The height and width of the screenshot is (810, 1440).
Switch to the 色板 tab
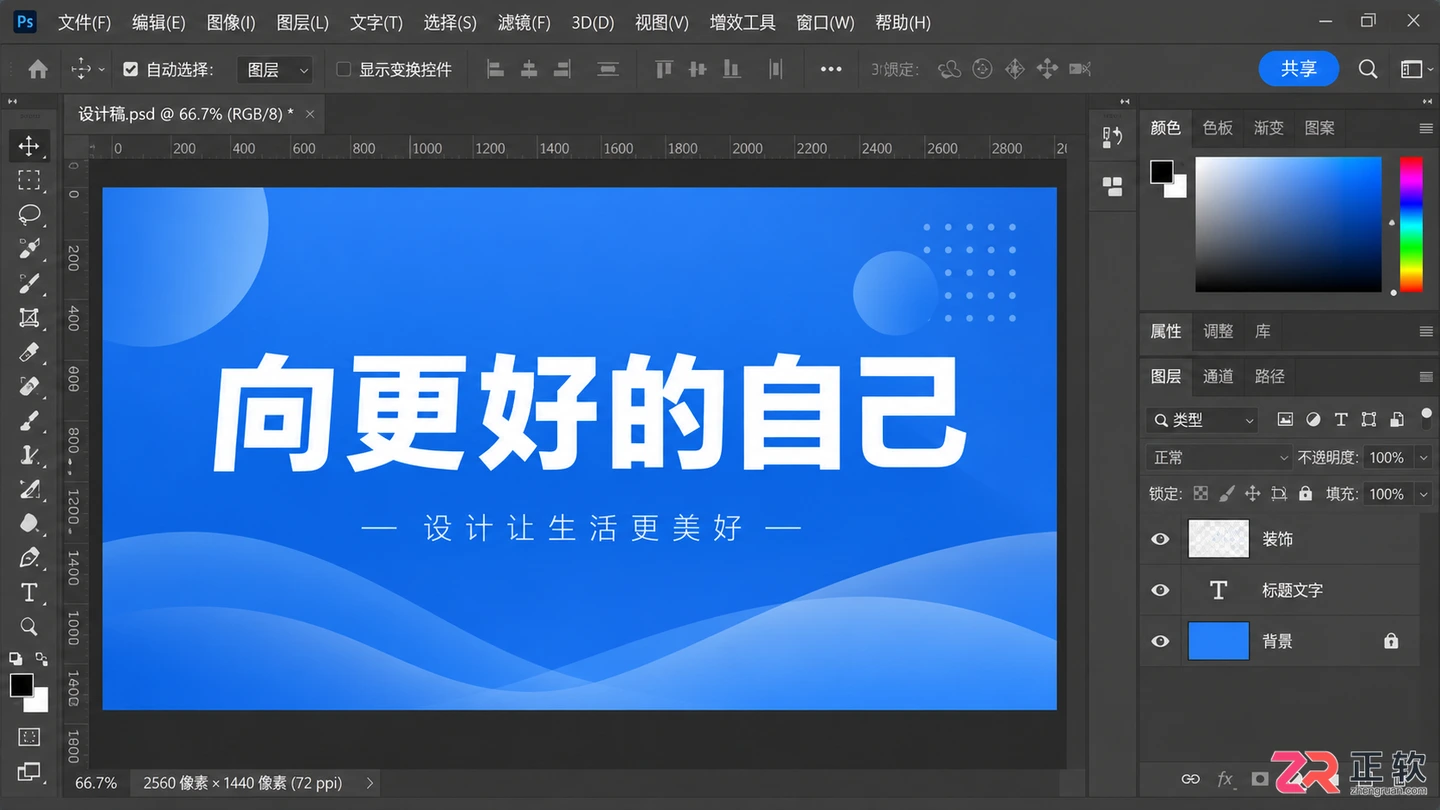coord(1218,128)
